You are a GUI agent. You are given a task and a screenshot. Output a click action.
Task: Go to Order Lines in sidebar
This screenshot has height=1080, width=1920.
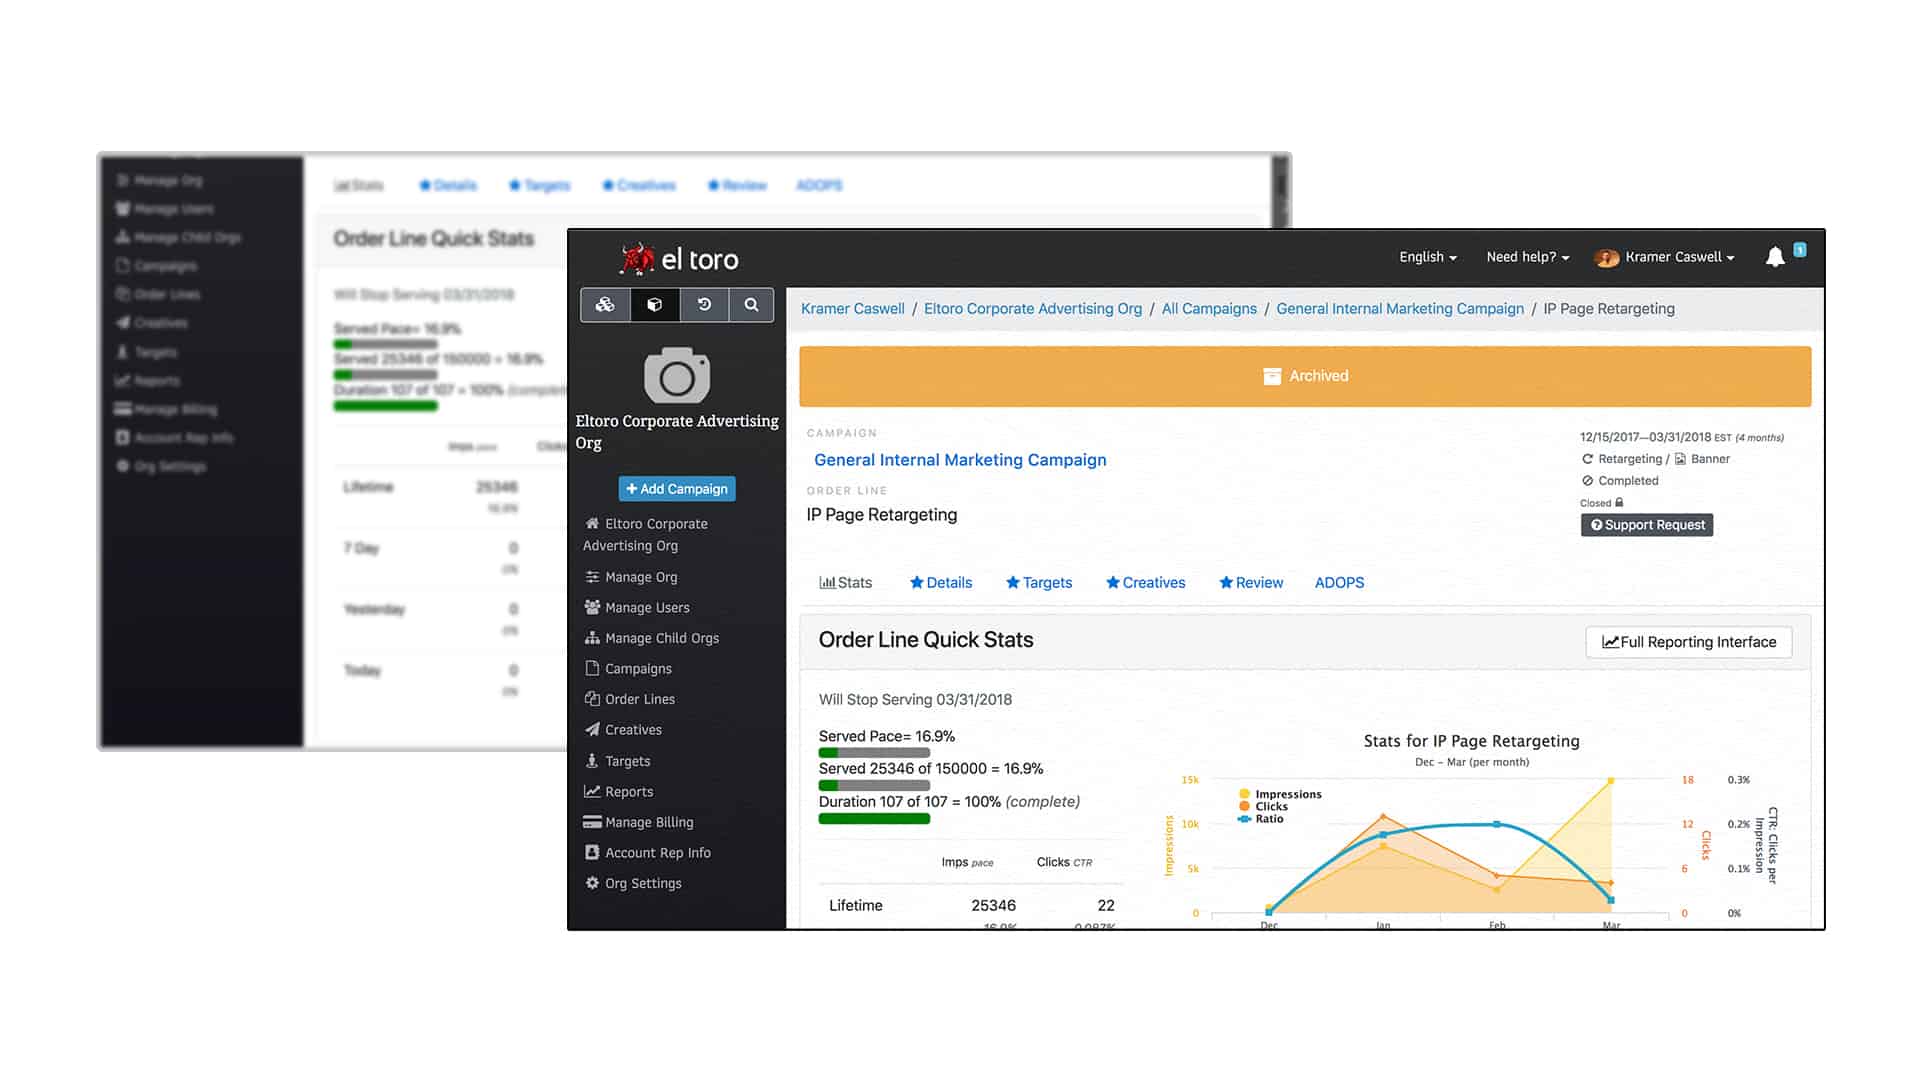(630, 699)
